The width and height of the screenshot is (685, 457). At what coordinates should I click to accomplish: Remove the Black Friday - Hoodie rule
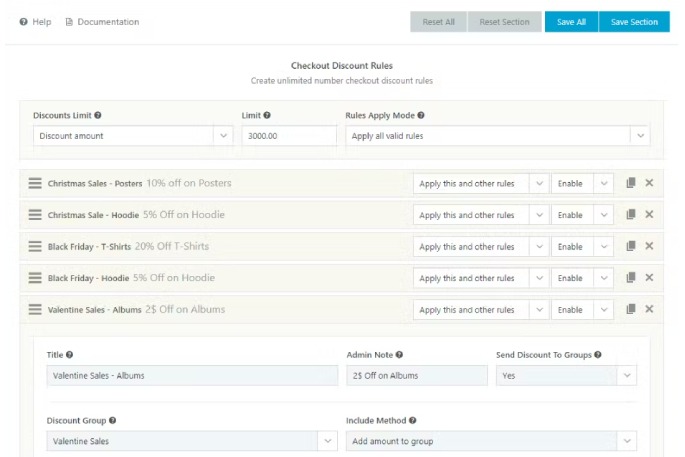pyautogui.click(x=649, y=278)
